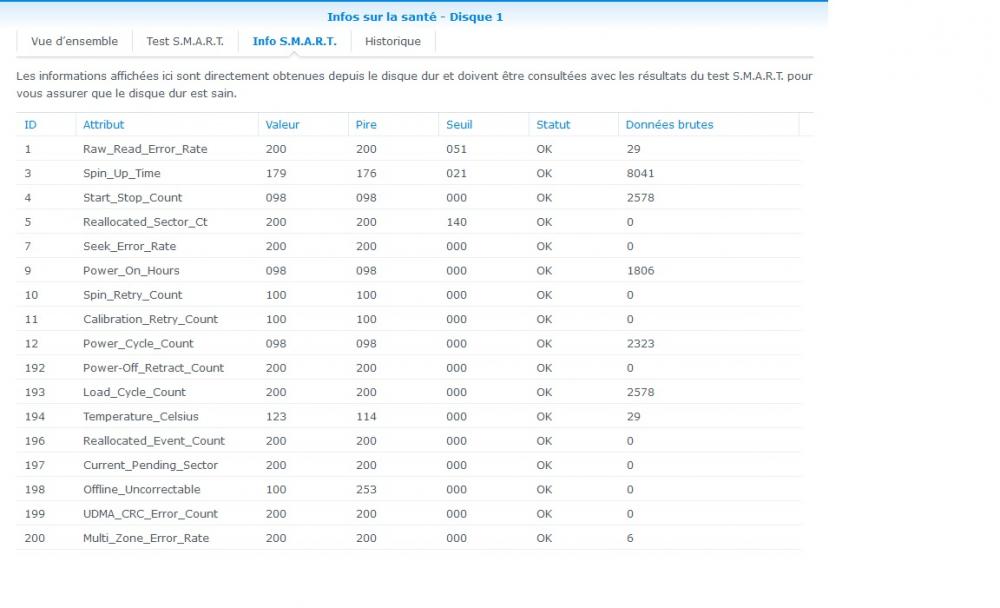Switch to the Vue d'ensemble tab
The width and height of the screenshot is (1000, 608).
pyautogui.click(x=74, y=41)
